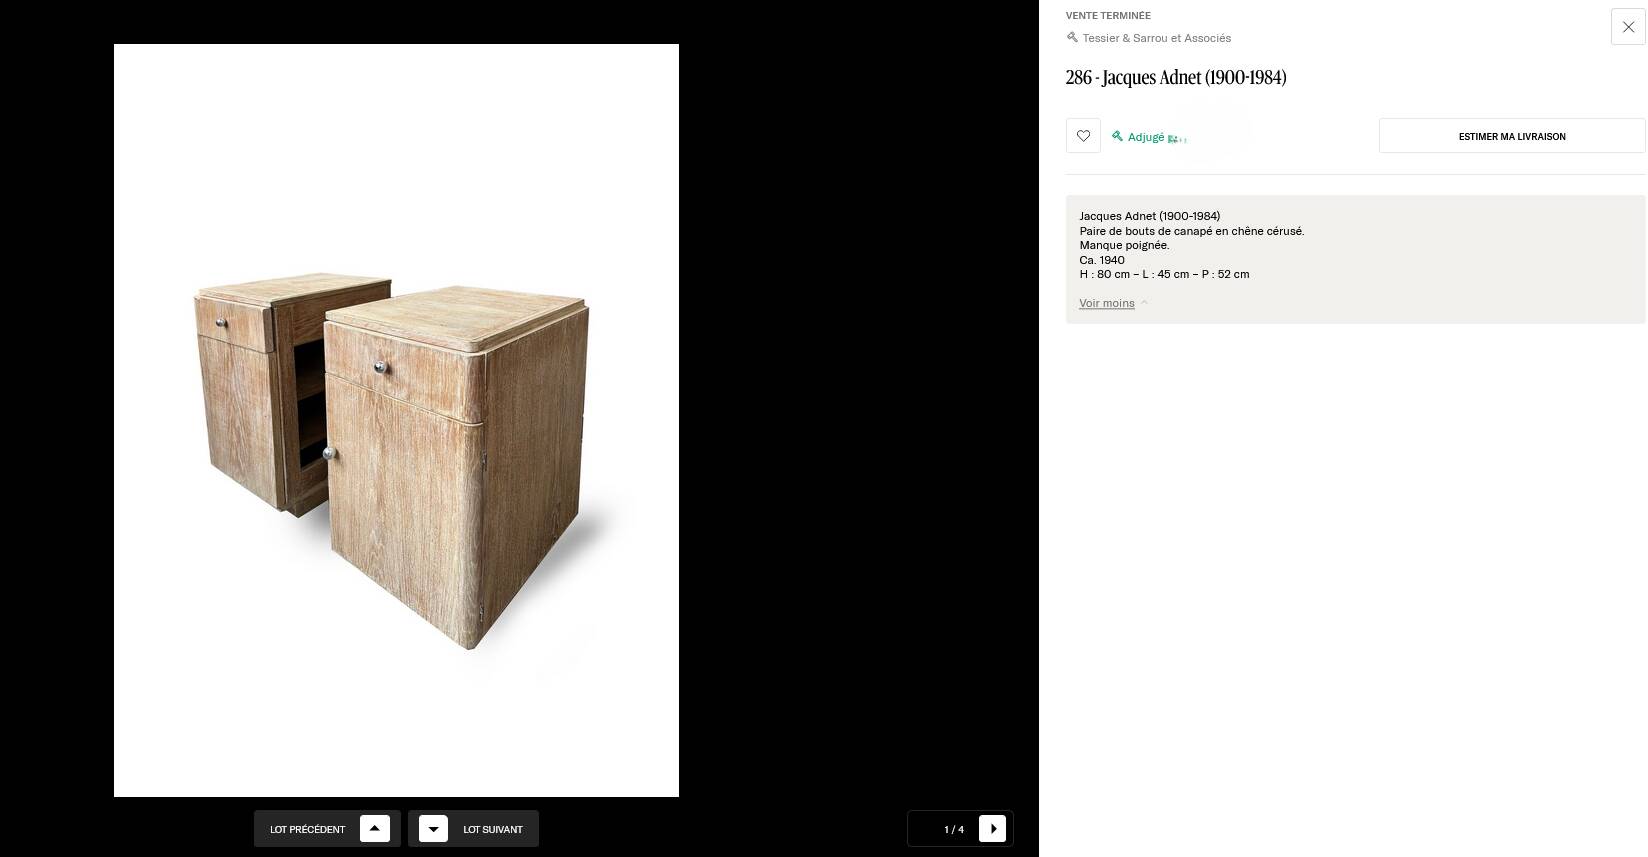The image size is (1648, 857).
Task: Click description line Paire de bouts de canapé
Action: pos(1192,231)
